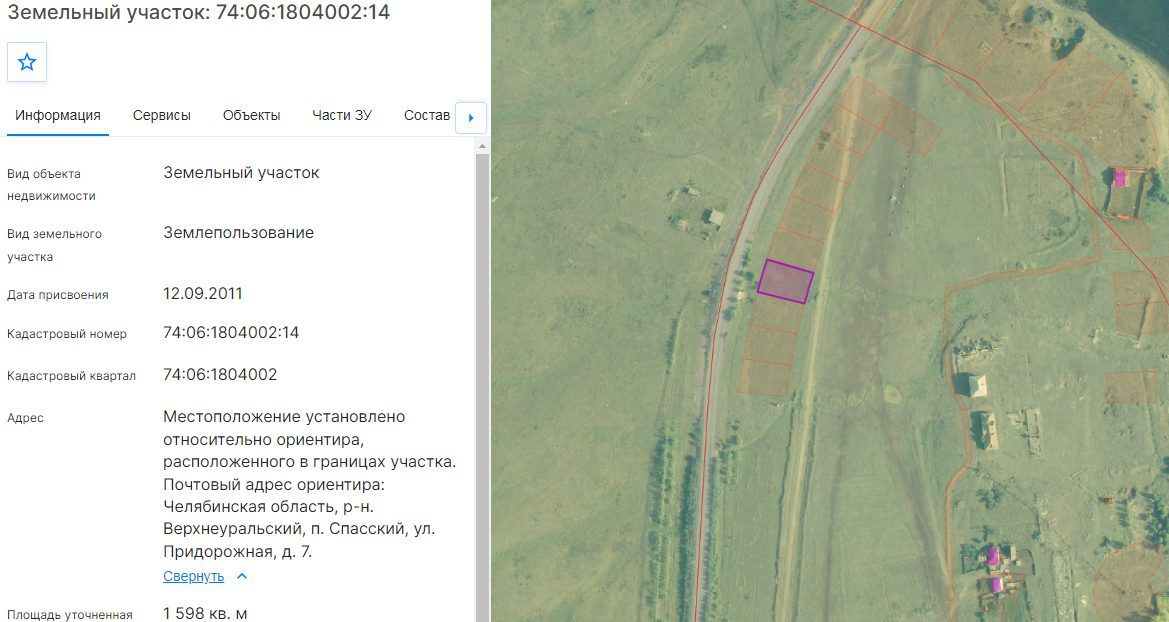The height and width of the screenshot is (622, 1169).
Task: Select the Части ЗУ tab
Action: 342,116
